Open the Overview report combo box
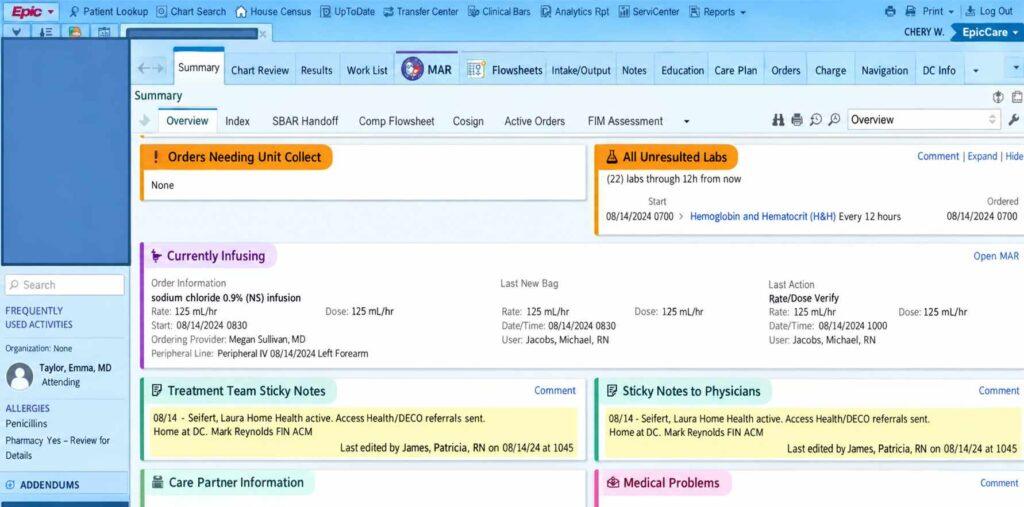The width and height of the screenshot is (1024, 507). [923, 120]
